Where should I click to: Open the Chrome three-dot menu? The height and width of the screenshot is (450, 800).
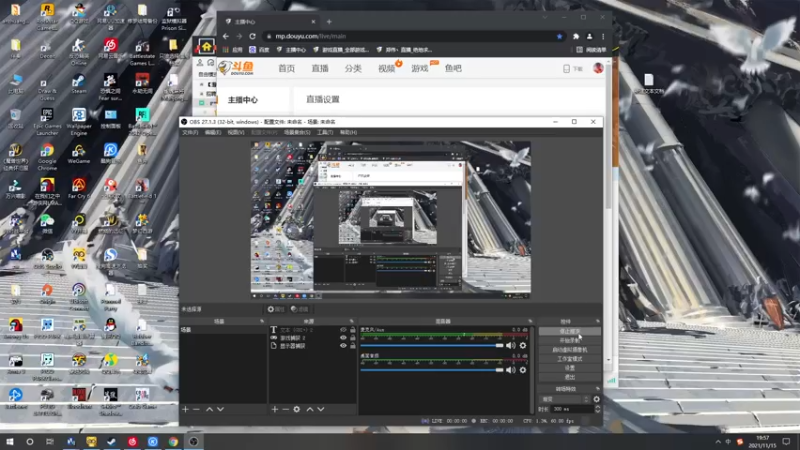[x=603, y=36]
